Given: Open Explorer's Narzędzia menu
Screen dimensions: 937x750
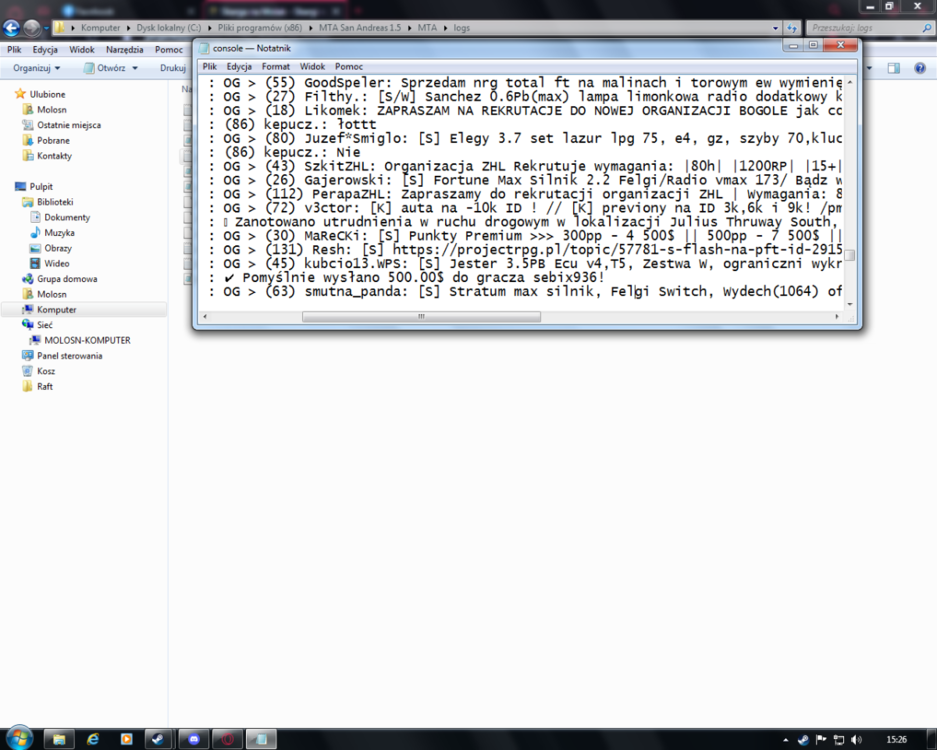Looking at the screenshot, I should 124,50.
